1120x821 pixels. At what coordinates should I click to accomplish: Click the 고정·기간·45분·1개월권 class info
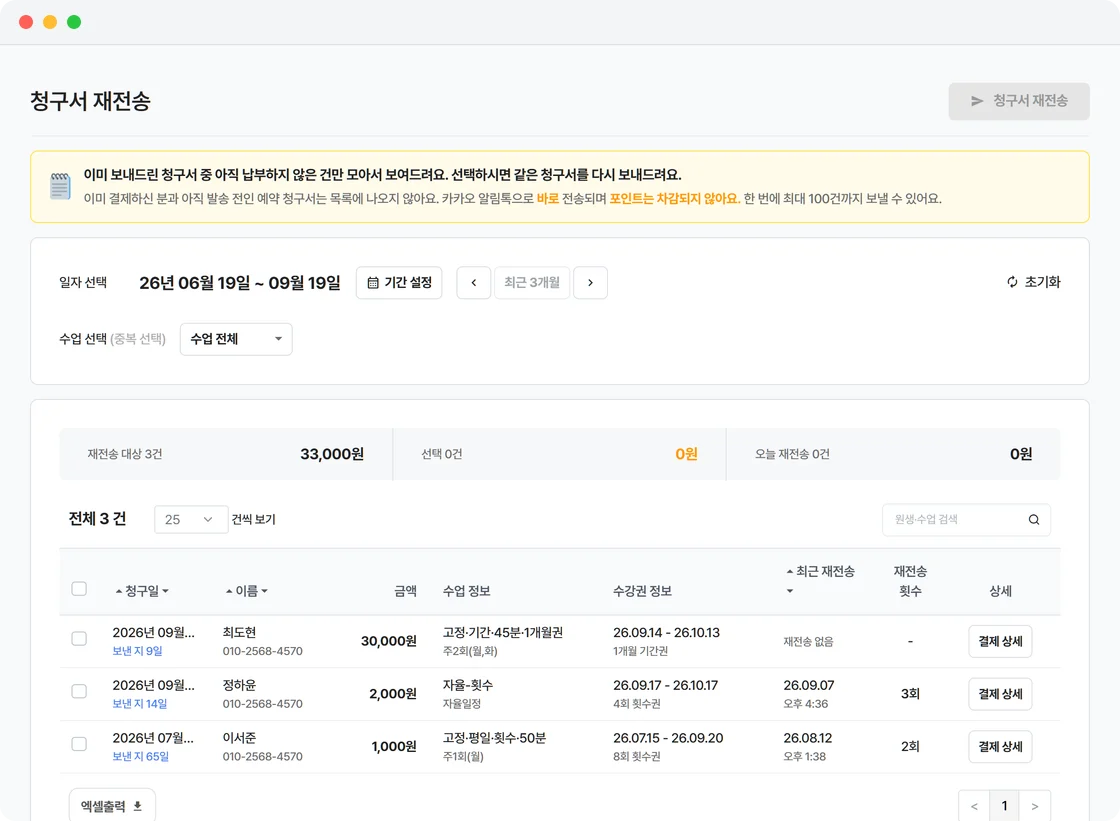[503, 632]
